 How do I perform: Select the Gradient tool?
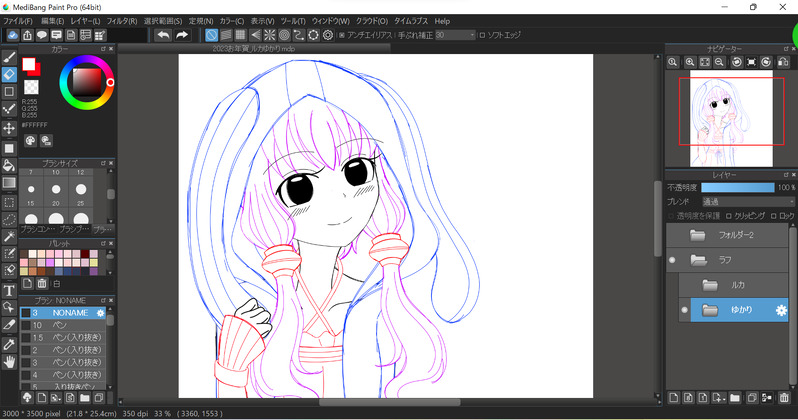pos(9,183)
